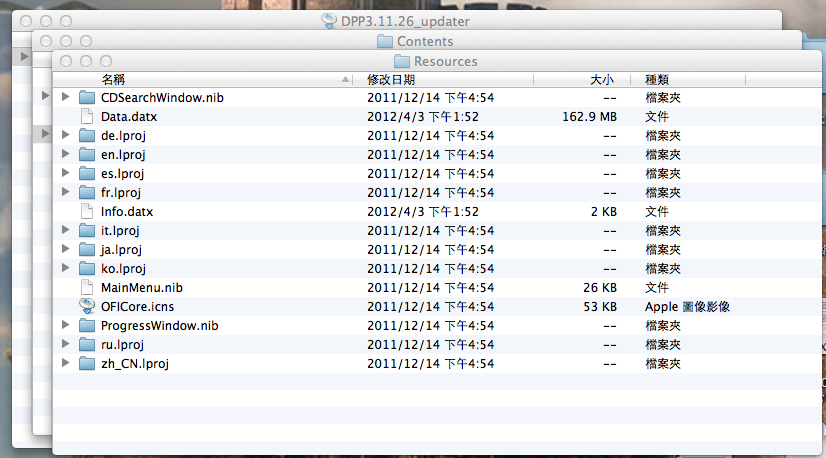Click the ja.lproj folder icon

pyautogui.click(x=87, y=249)
